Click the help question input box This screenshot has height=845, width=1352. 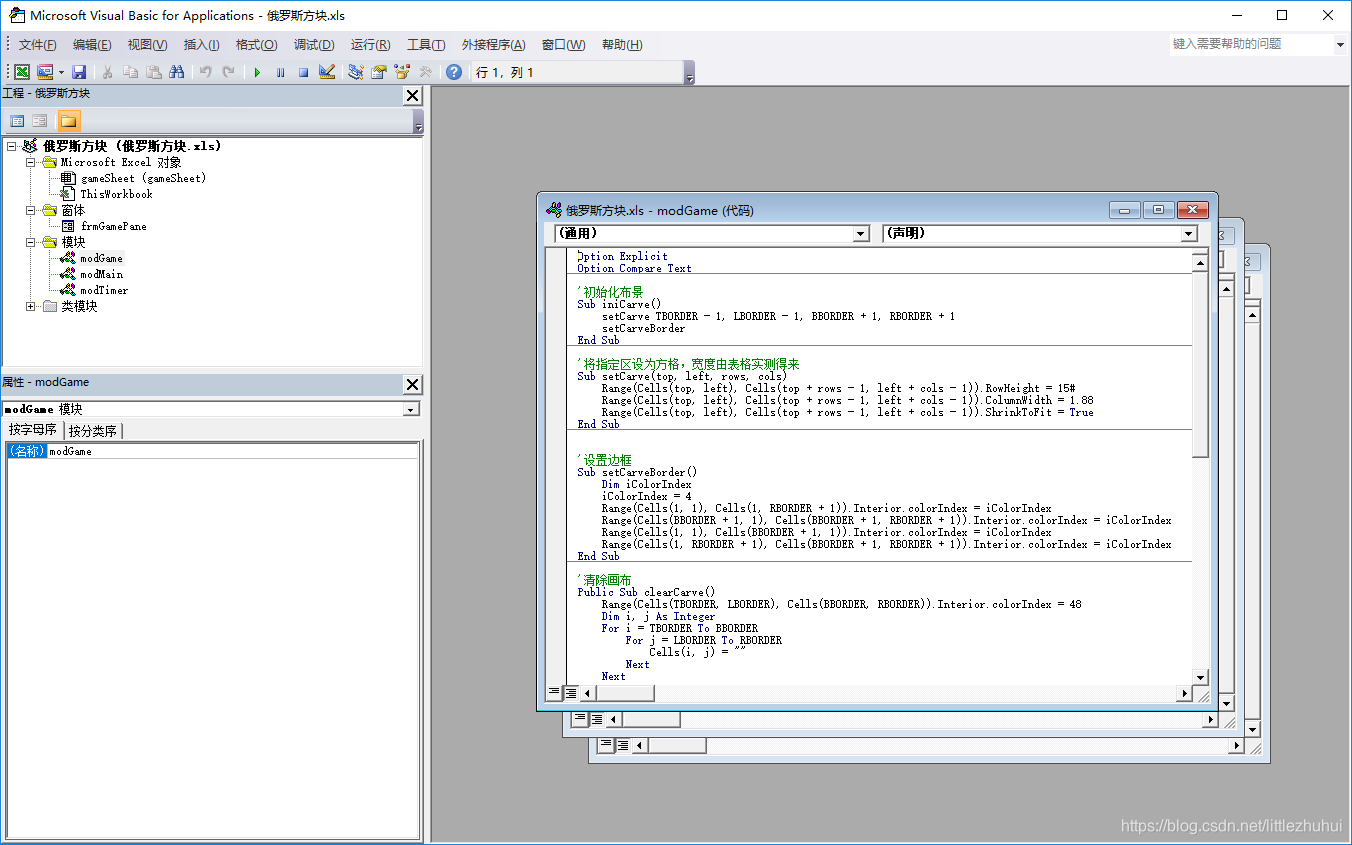(x=1251, y=44)
